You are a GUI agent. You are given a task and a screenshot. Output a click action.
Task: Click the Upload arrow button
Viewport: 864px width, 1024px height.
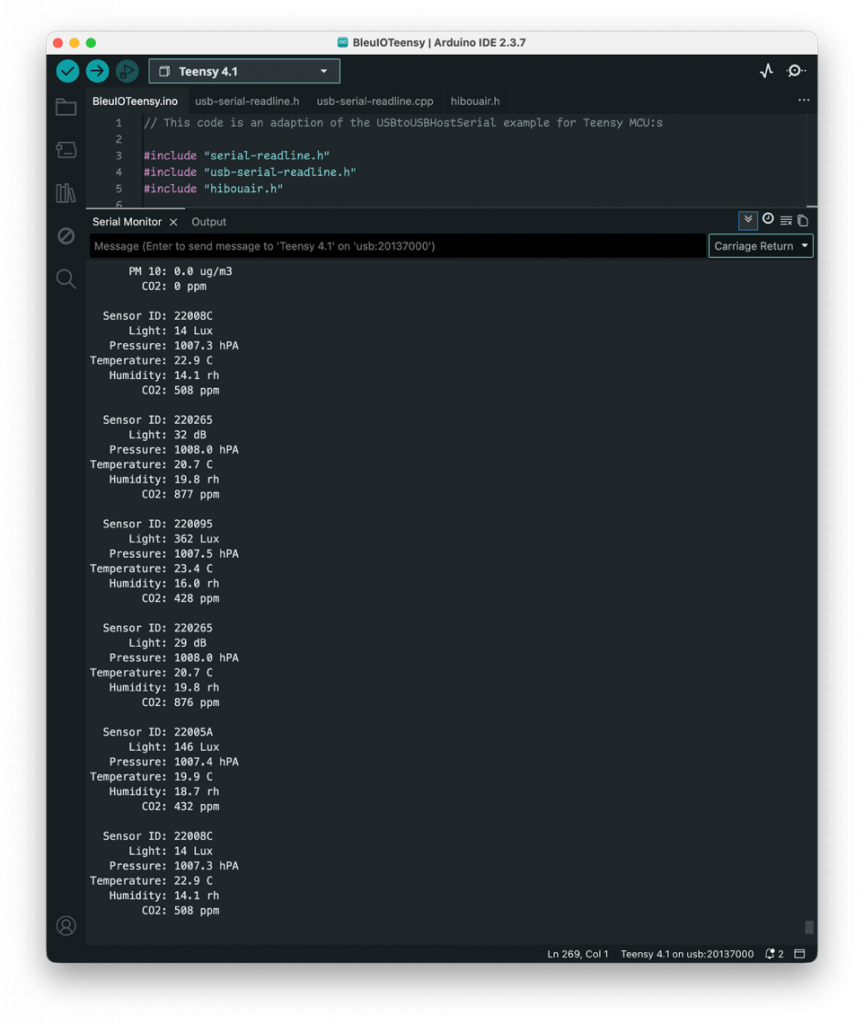pos(97,71)
